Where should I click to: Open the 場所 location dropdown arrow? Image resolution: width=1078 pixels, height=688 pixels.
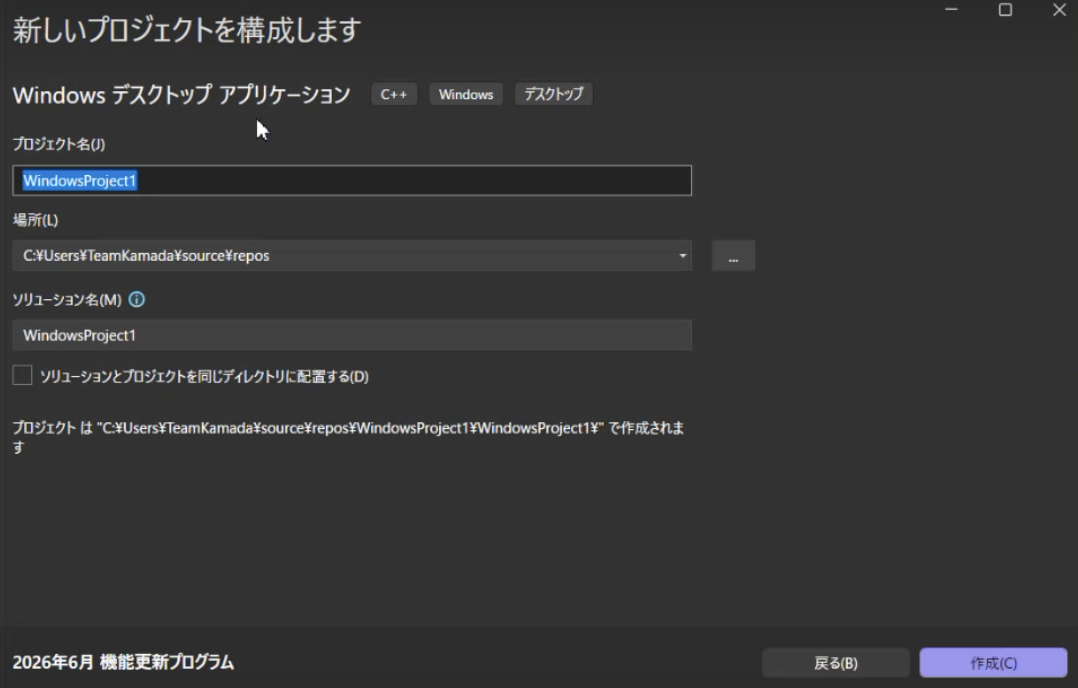tap(682, 256)
